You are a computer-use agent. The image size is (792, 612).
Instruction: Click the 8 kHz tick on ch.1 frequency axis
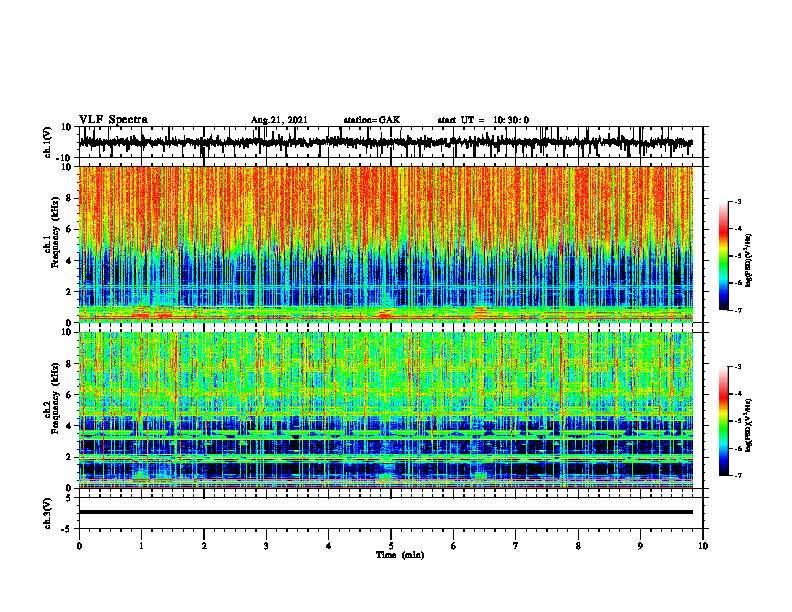tap(69, 198)
